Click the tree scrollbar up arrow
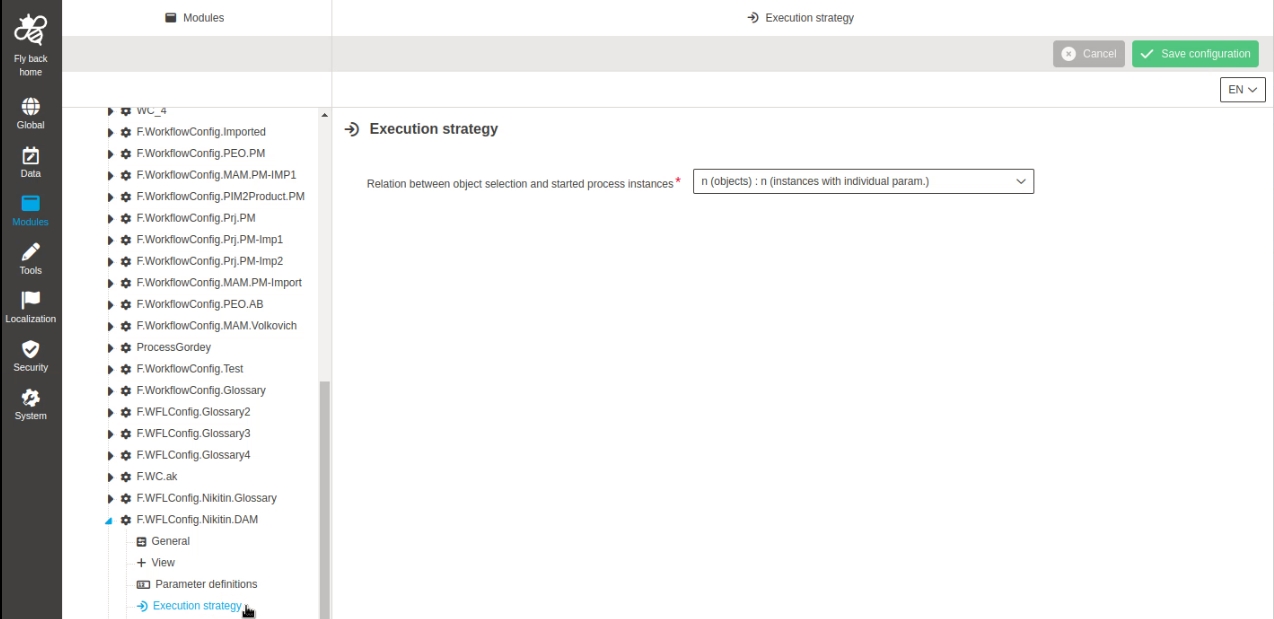1274x619 pixels. (324, 115)
